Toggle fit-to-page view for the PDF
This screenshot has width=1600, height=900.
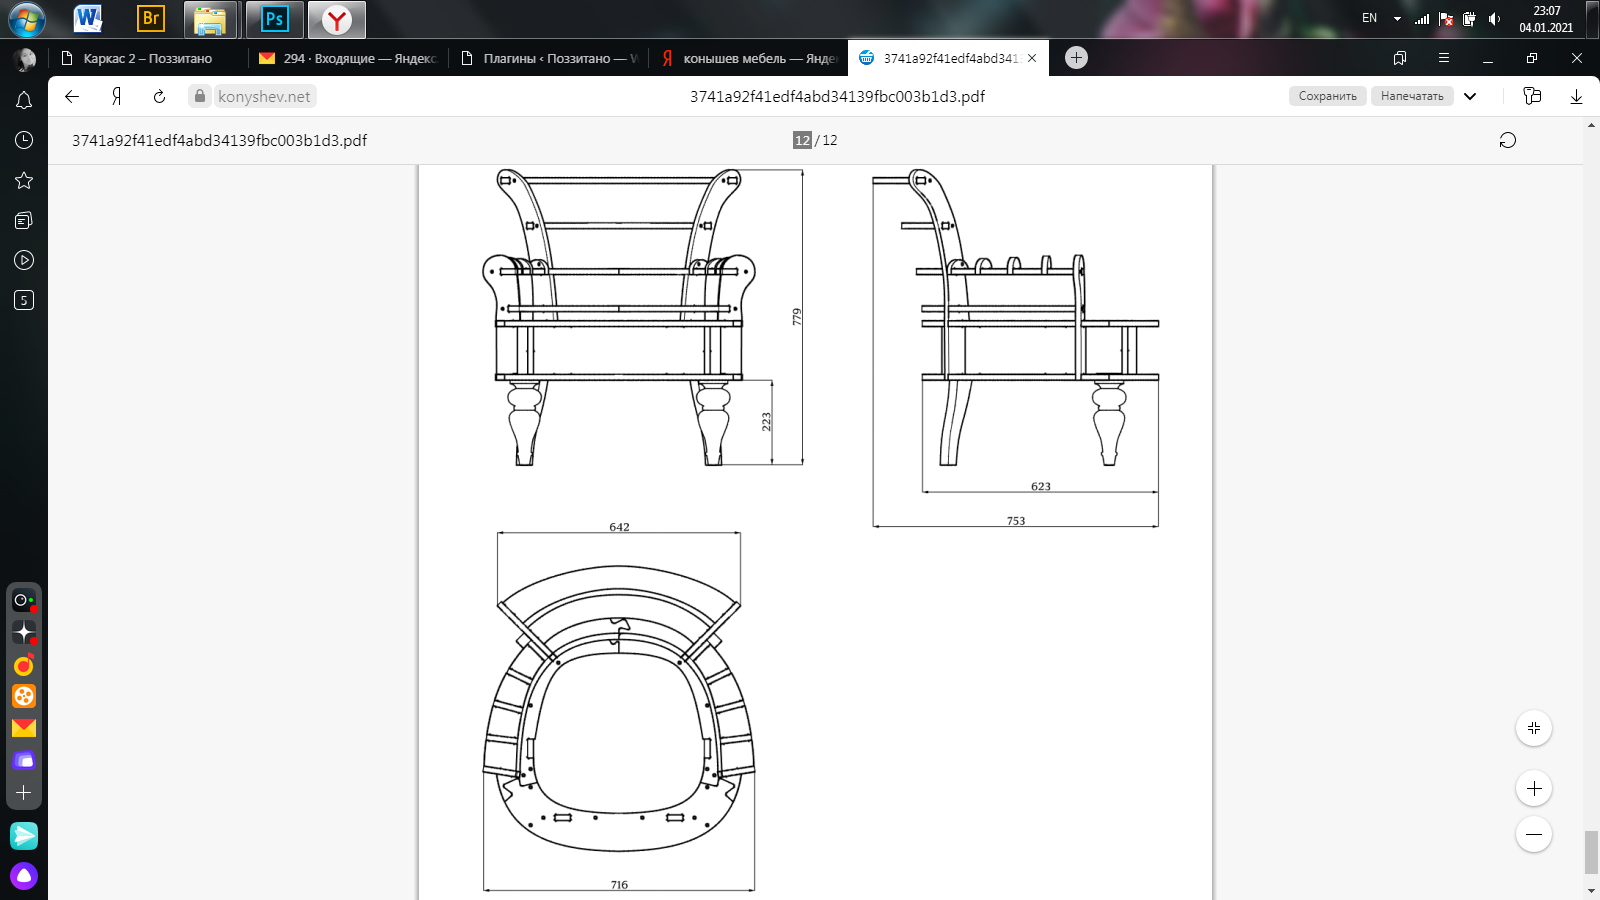pos(1534,728)
